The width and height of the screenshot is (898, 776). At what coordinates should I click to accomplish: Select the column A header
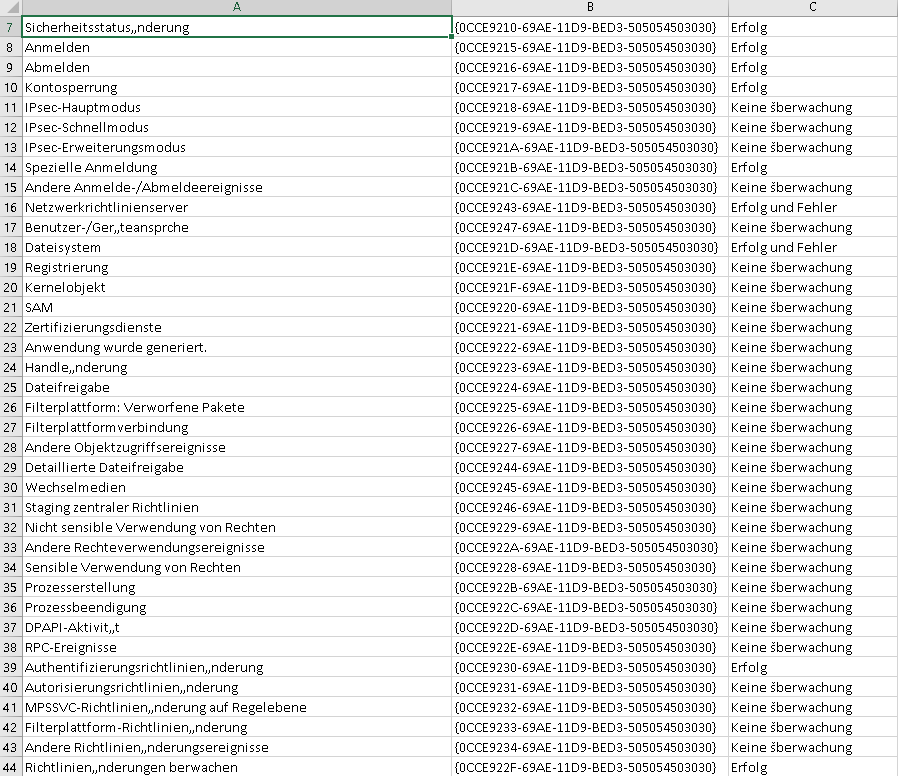pyautogui.click(x=236, y=8)
